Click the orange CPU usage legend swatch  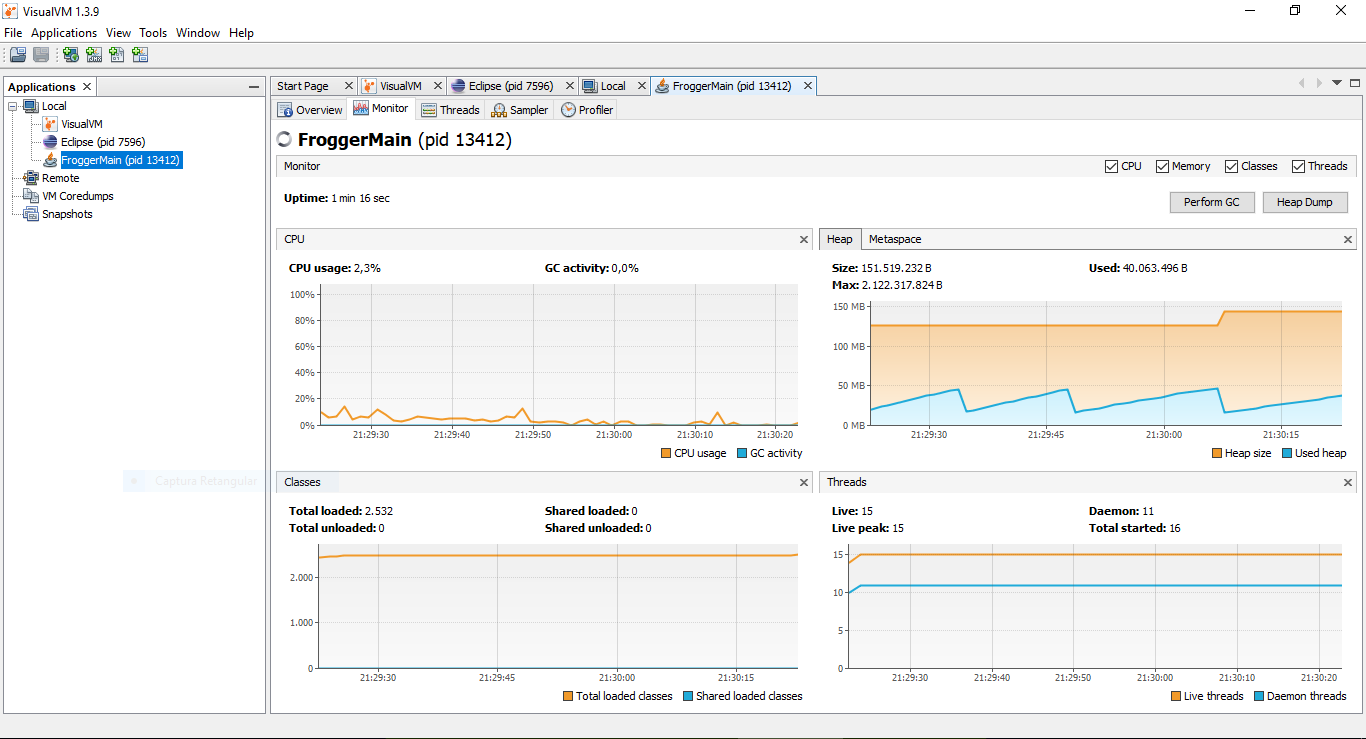point(666,454)
